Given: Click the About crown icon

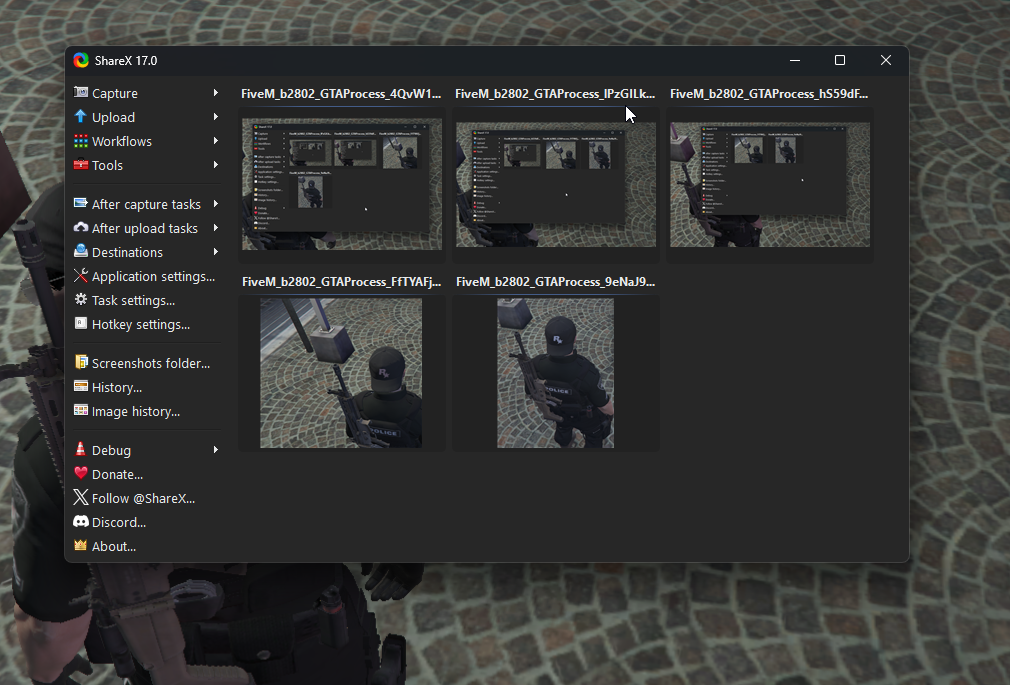Looking at the screenshot, I should [x=81, y=545].
